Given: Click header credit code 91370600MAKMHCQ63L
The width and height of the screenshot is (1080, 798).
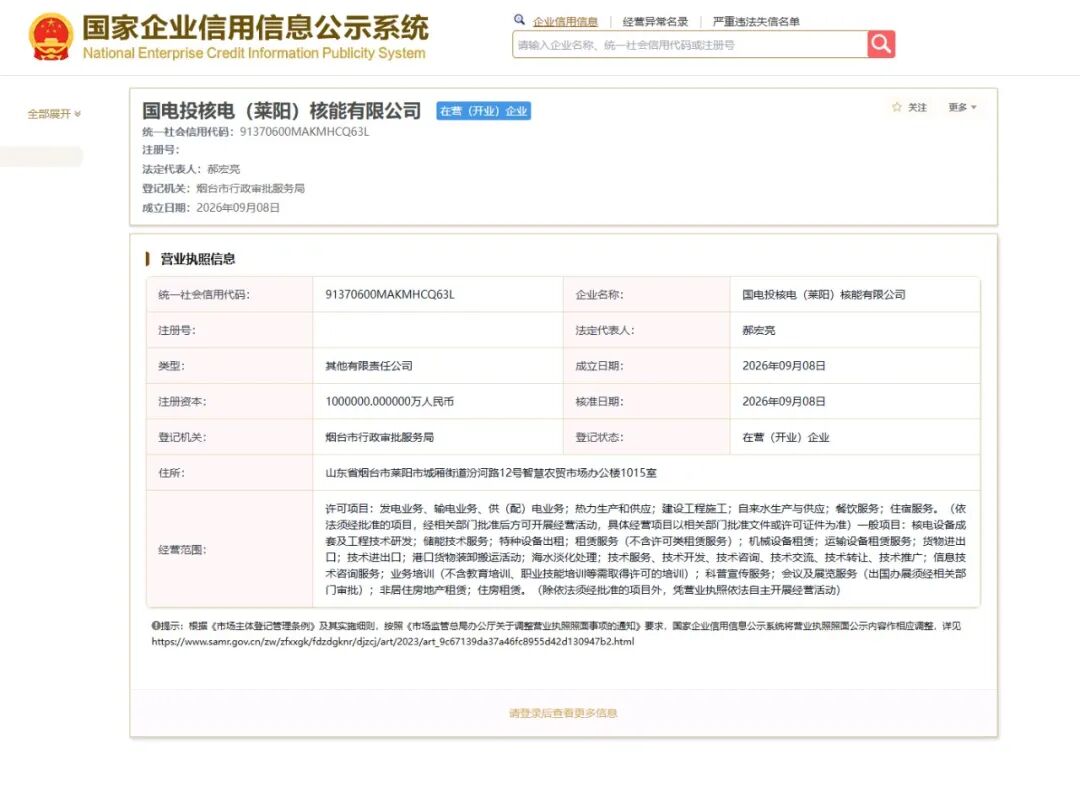Looking at the screenshot, I should pyautogui.click(x=304, y=132).
